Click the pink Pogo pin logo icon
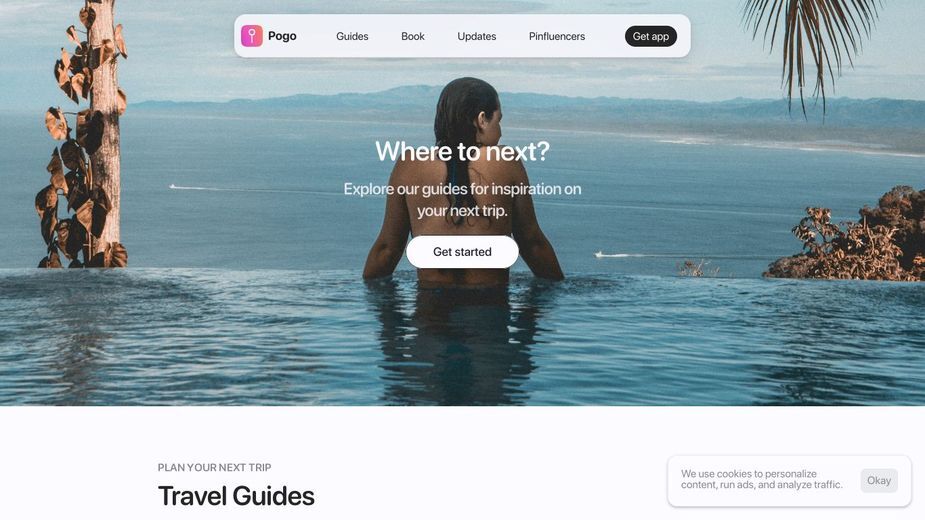The image size is (925, 520). [251, 36]
